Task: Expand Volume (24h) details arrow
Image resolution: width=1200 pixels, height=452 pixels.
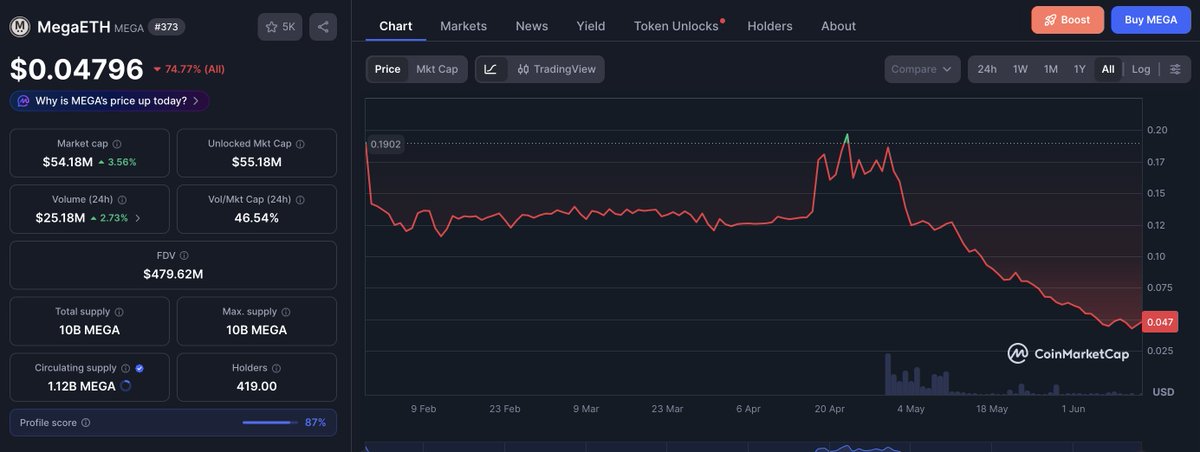Action: pyautogui.click(x=138, y=218)
